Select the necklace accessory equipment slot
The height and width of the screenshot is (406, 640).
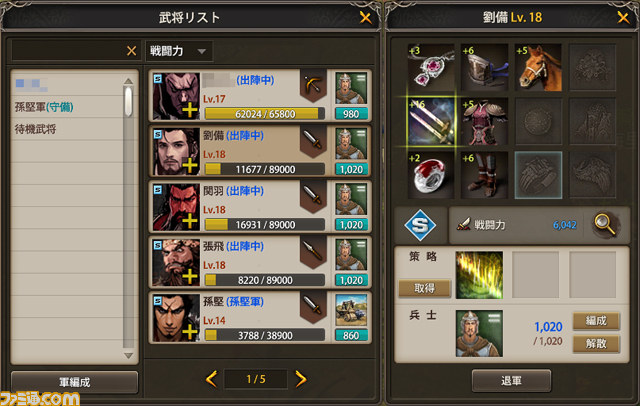[x=431, y=68]
